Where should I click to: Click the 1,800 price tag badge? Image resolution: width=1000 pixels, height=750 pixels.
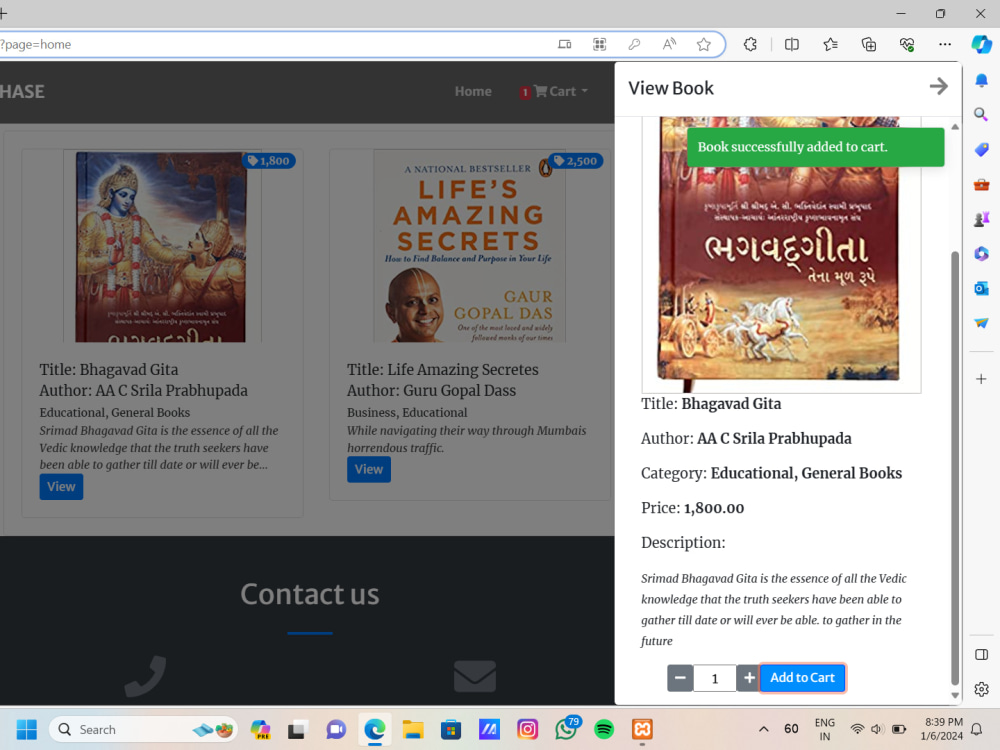pos(268,161)
